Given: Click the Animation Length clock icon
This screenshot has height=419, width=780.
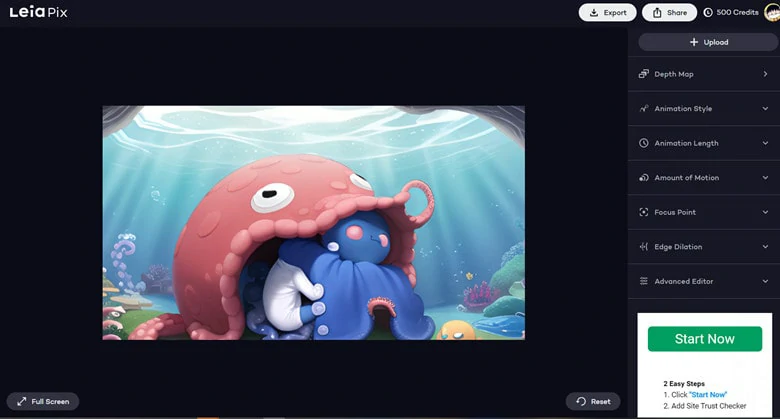Looking at the screenshot, I should click(644, 143).
